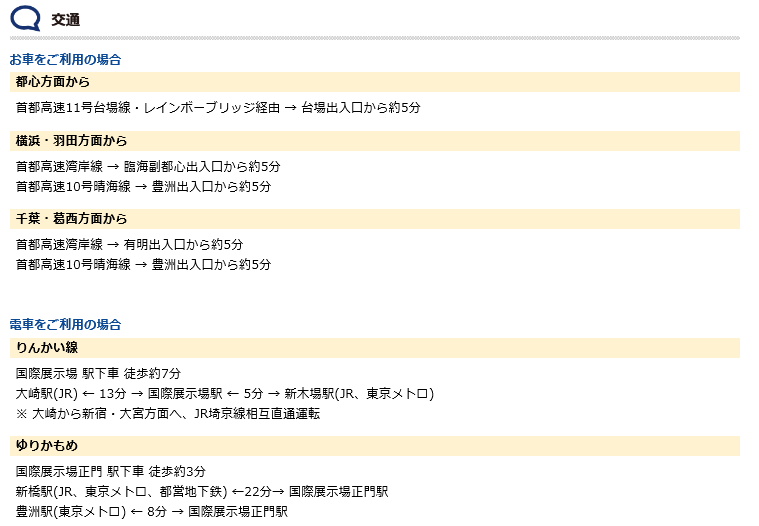Click the 新橋駅 ←22分→ line

click(x=202, y=492)
